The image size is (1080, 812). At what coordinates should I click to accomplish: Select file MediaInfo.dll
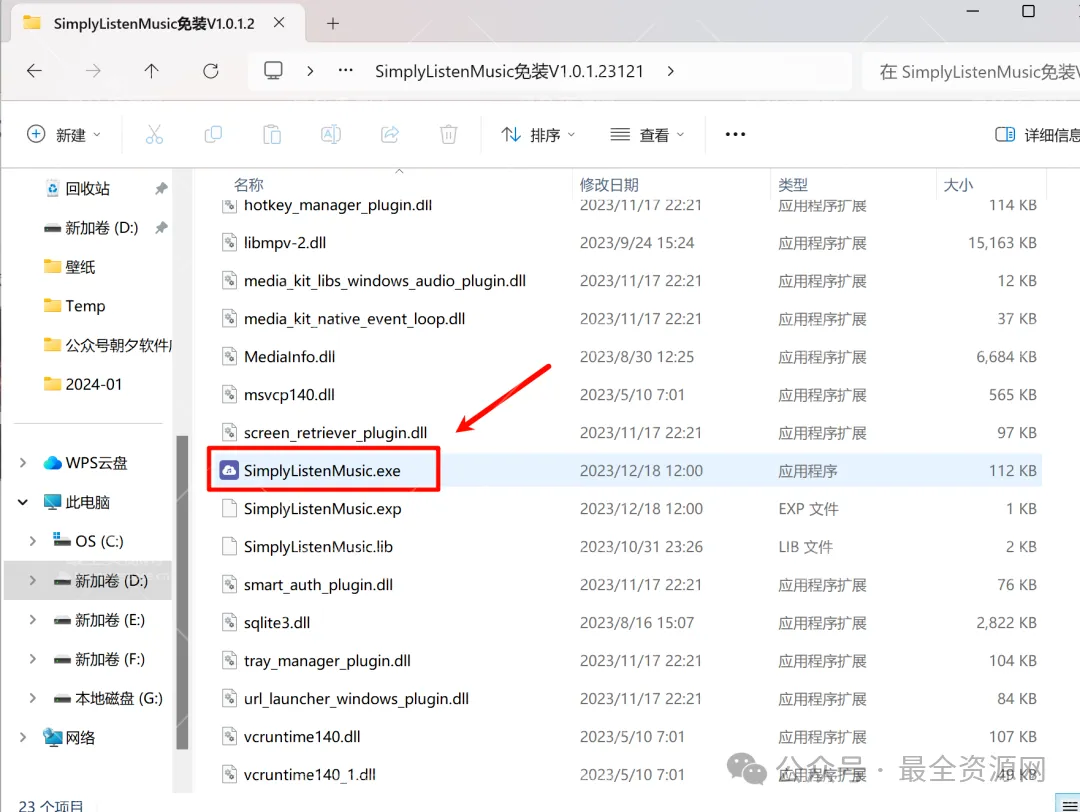pos(289,357)
